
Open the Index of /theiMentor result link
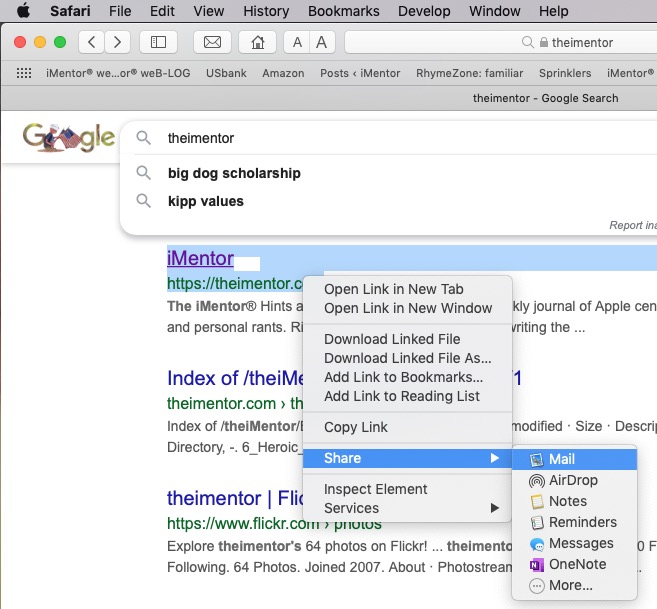[235, 378]
